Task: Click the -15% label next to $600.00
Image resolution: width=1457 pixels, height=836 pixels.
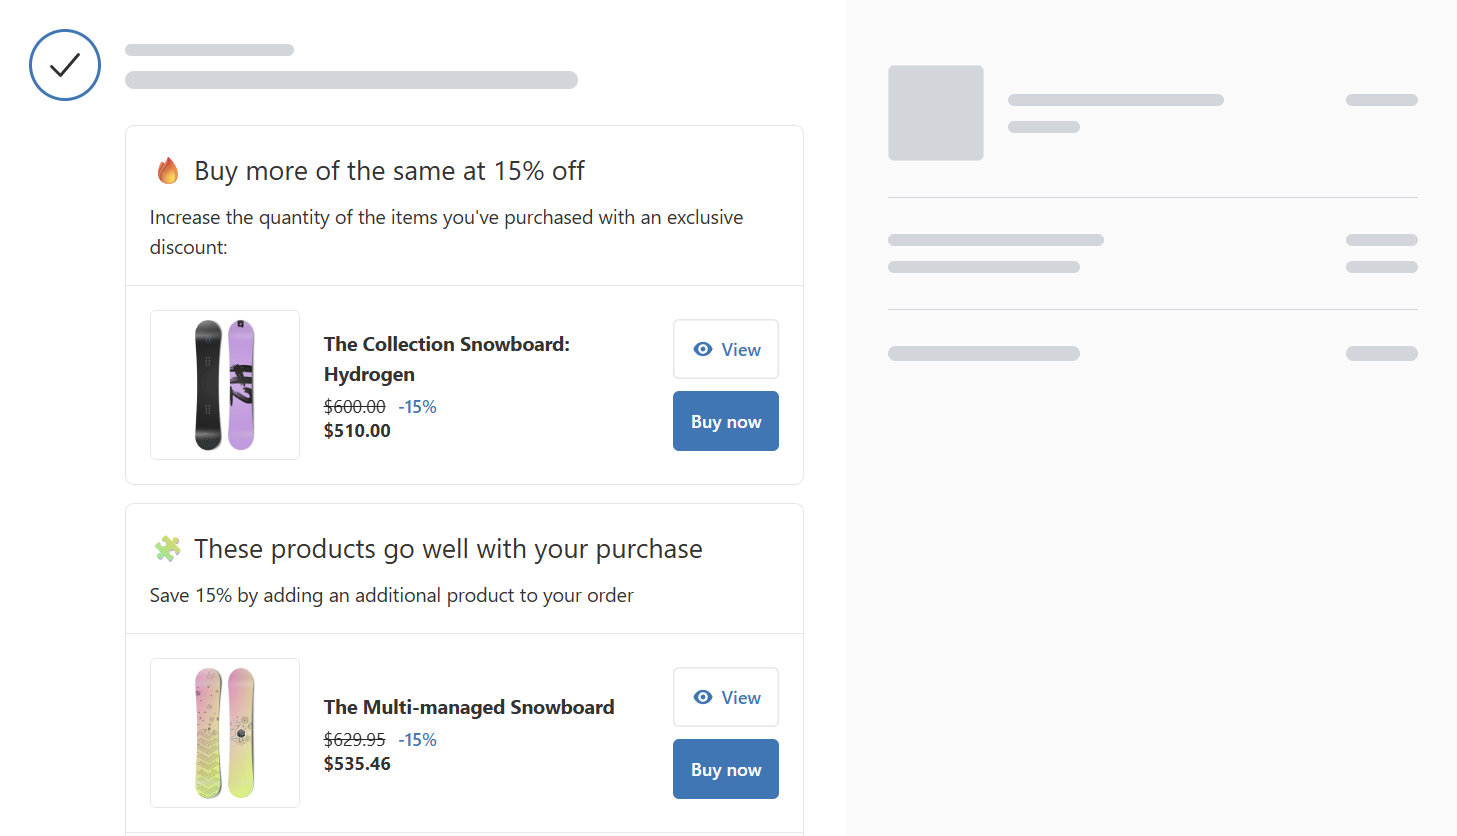Action: (x=418, y=407)
